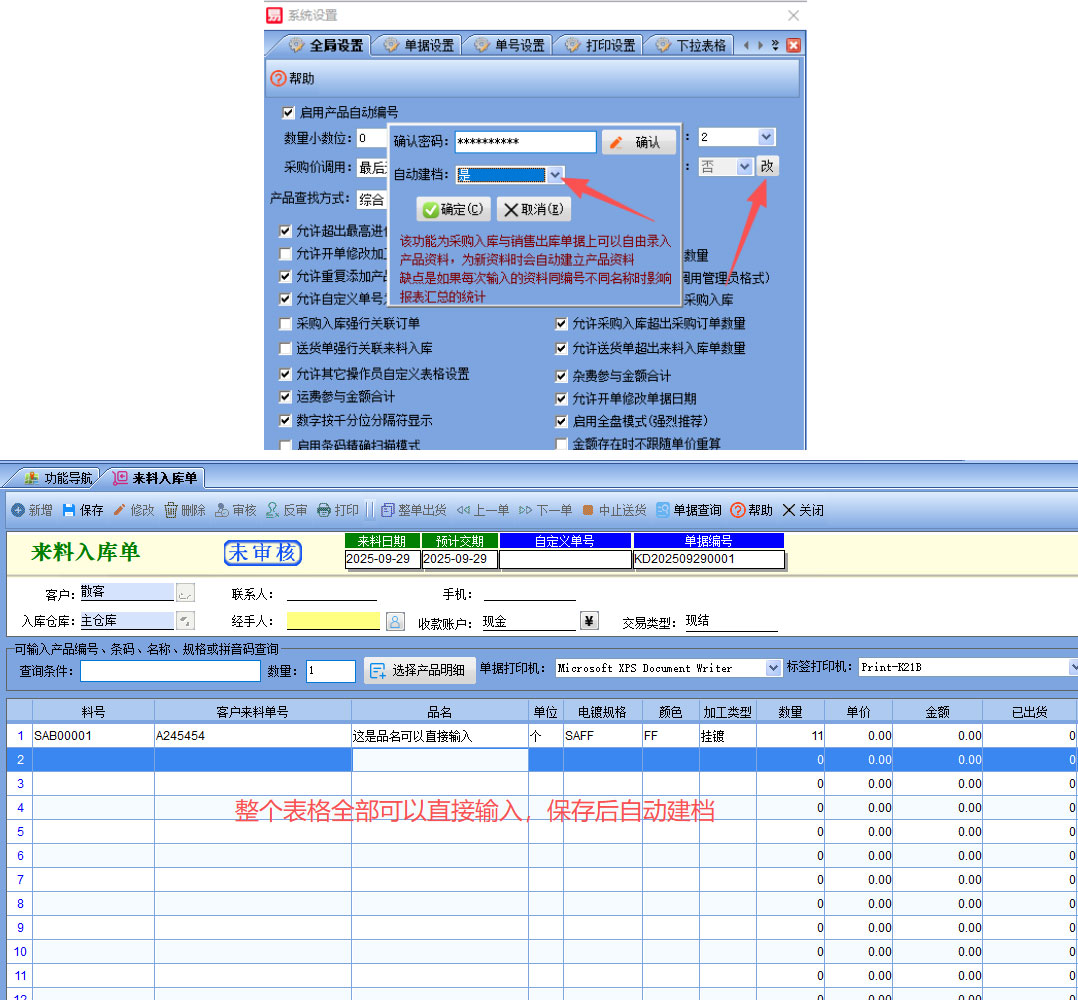Toggle 启用产品自动编号 checkbox

pyautogui.click(x=289, y=113)
